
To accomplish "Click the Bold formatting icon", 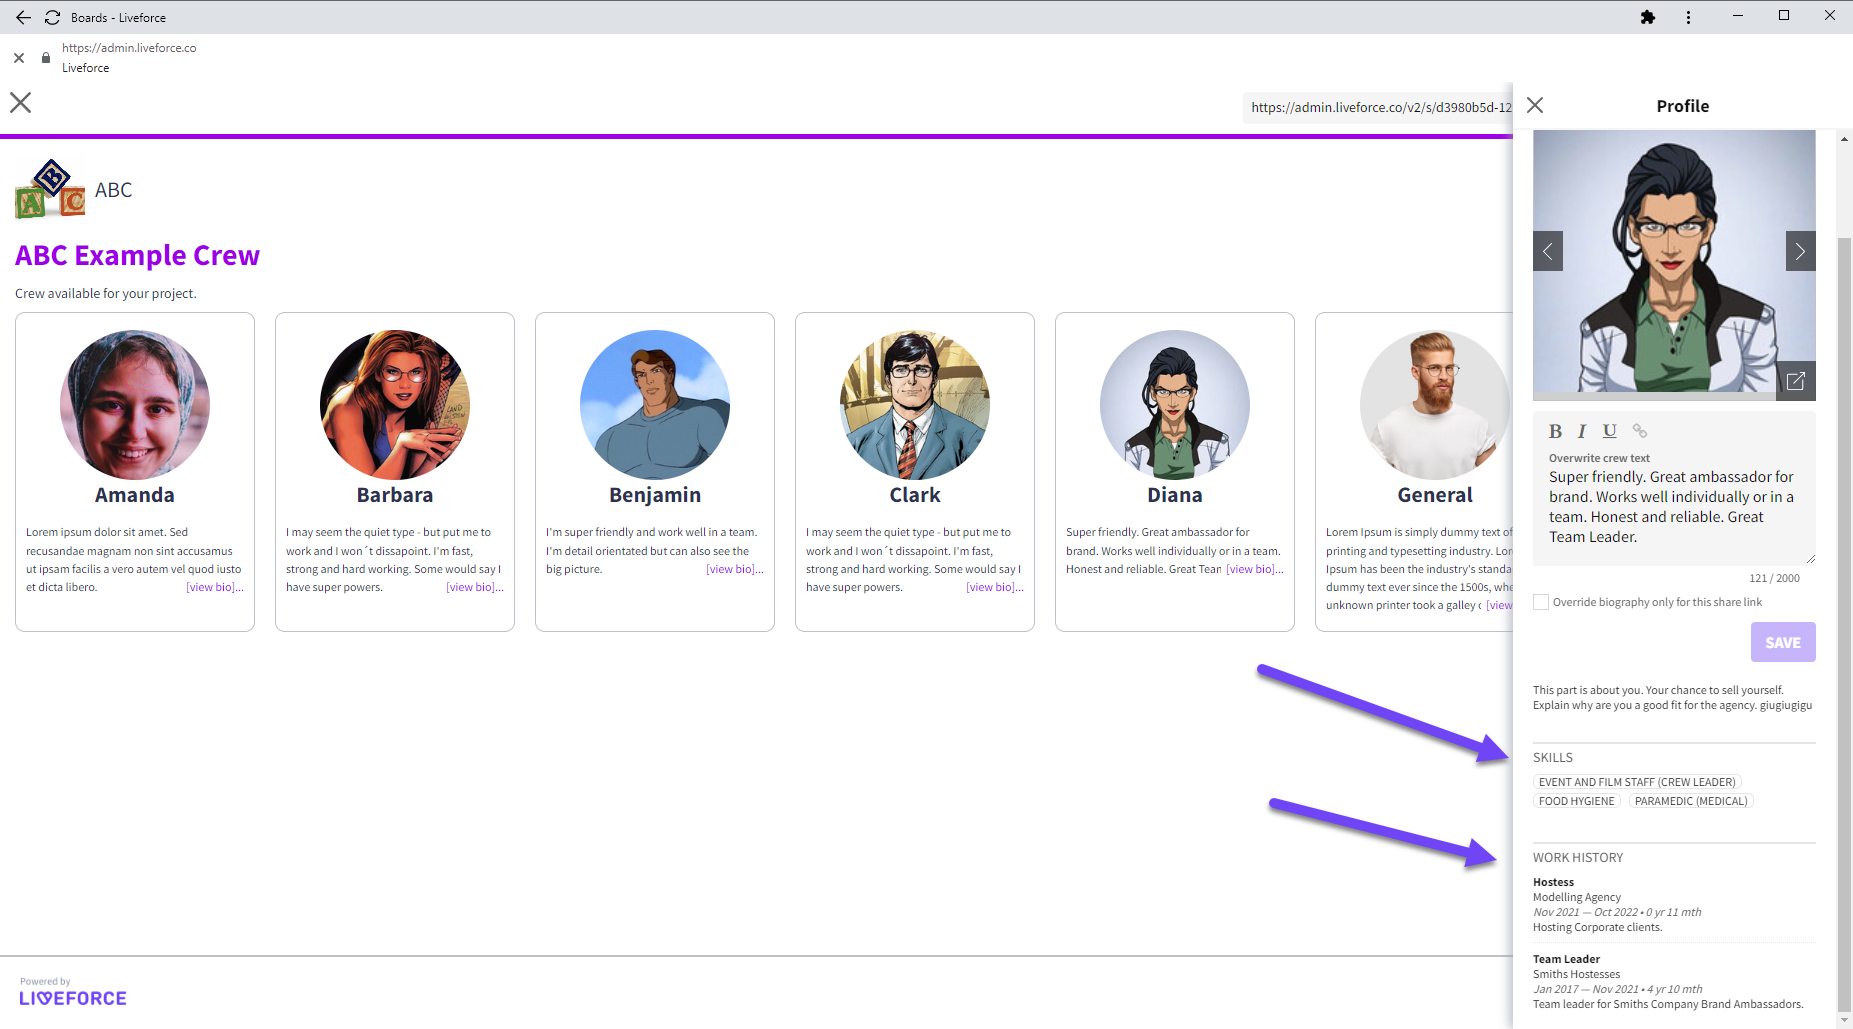I will coord(1555,431).
